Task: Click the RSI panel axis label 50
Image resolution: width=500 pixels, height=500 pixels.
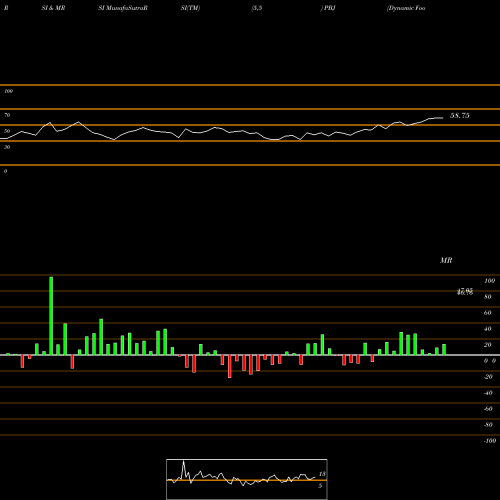Action: pos(7,131)
